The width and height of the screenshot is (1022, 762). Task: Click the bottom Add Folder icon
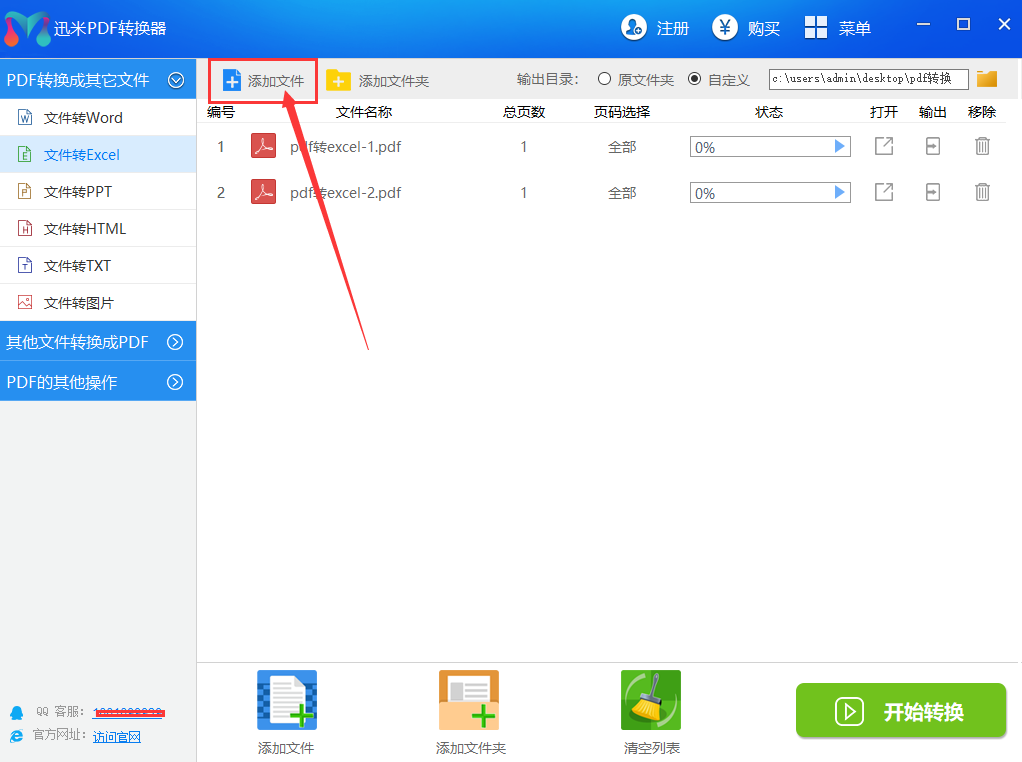(x=469, y=700)
